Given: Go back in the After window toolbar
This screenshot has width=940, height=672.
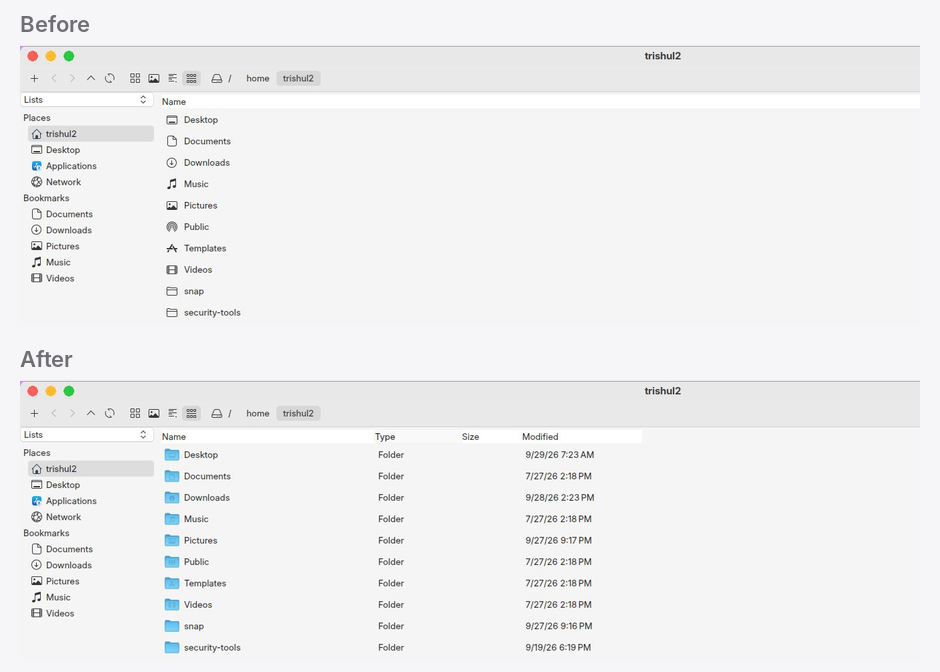Looking at the screenshot, I should coord(54,414).
